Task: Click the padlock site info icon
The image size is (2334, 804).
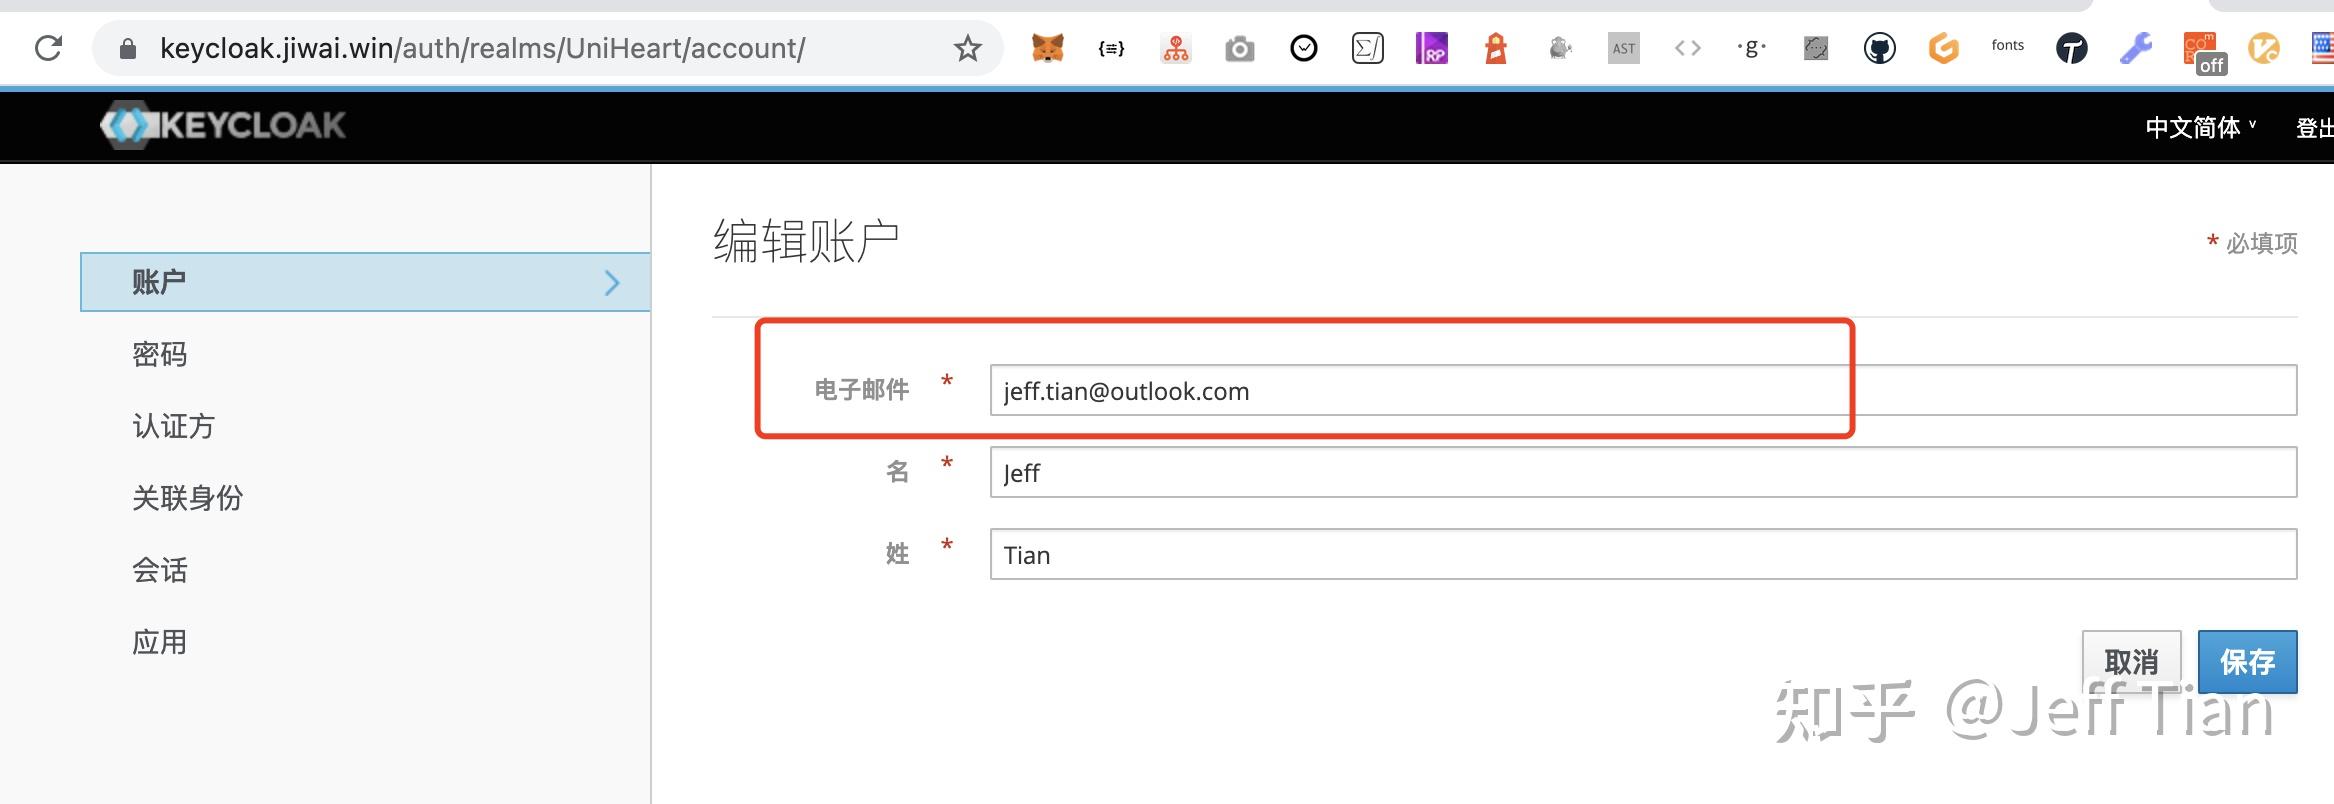Action: (127, 48)
